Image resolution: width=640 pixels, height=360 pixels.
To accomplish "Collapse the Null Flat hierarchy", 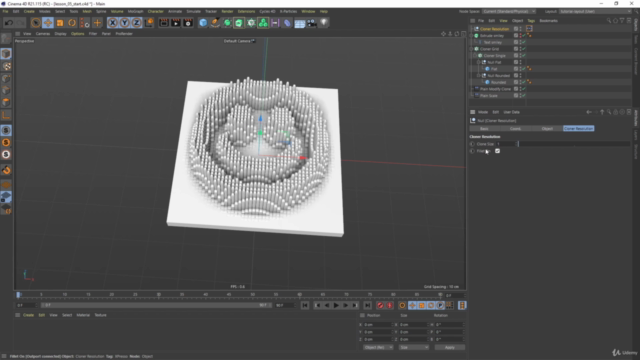I will click(479, 62).
